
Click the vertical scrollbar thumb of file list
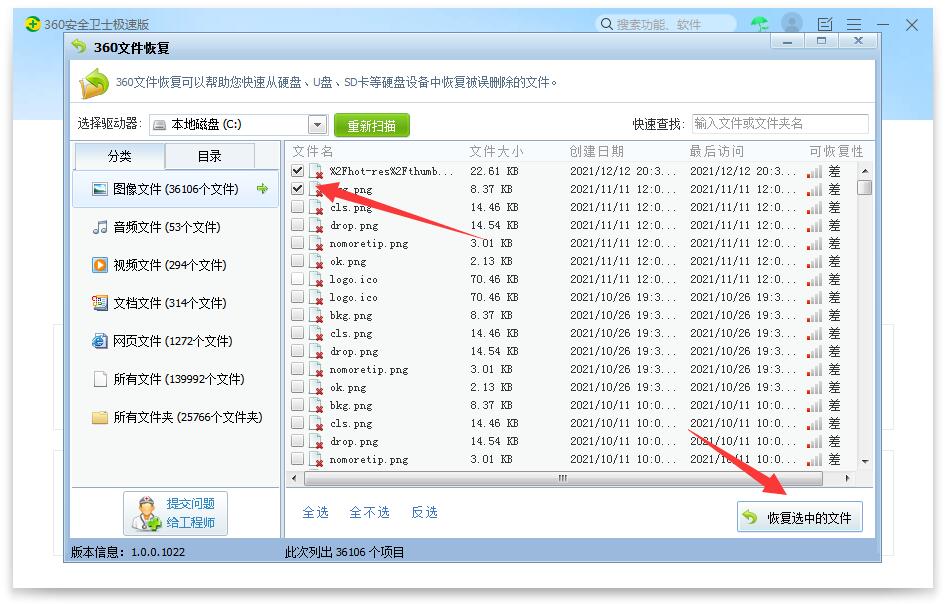pos(865,188)
